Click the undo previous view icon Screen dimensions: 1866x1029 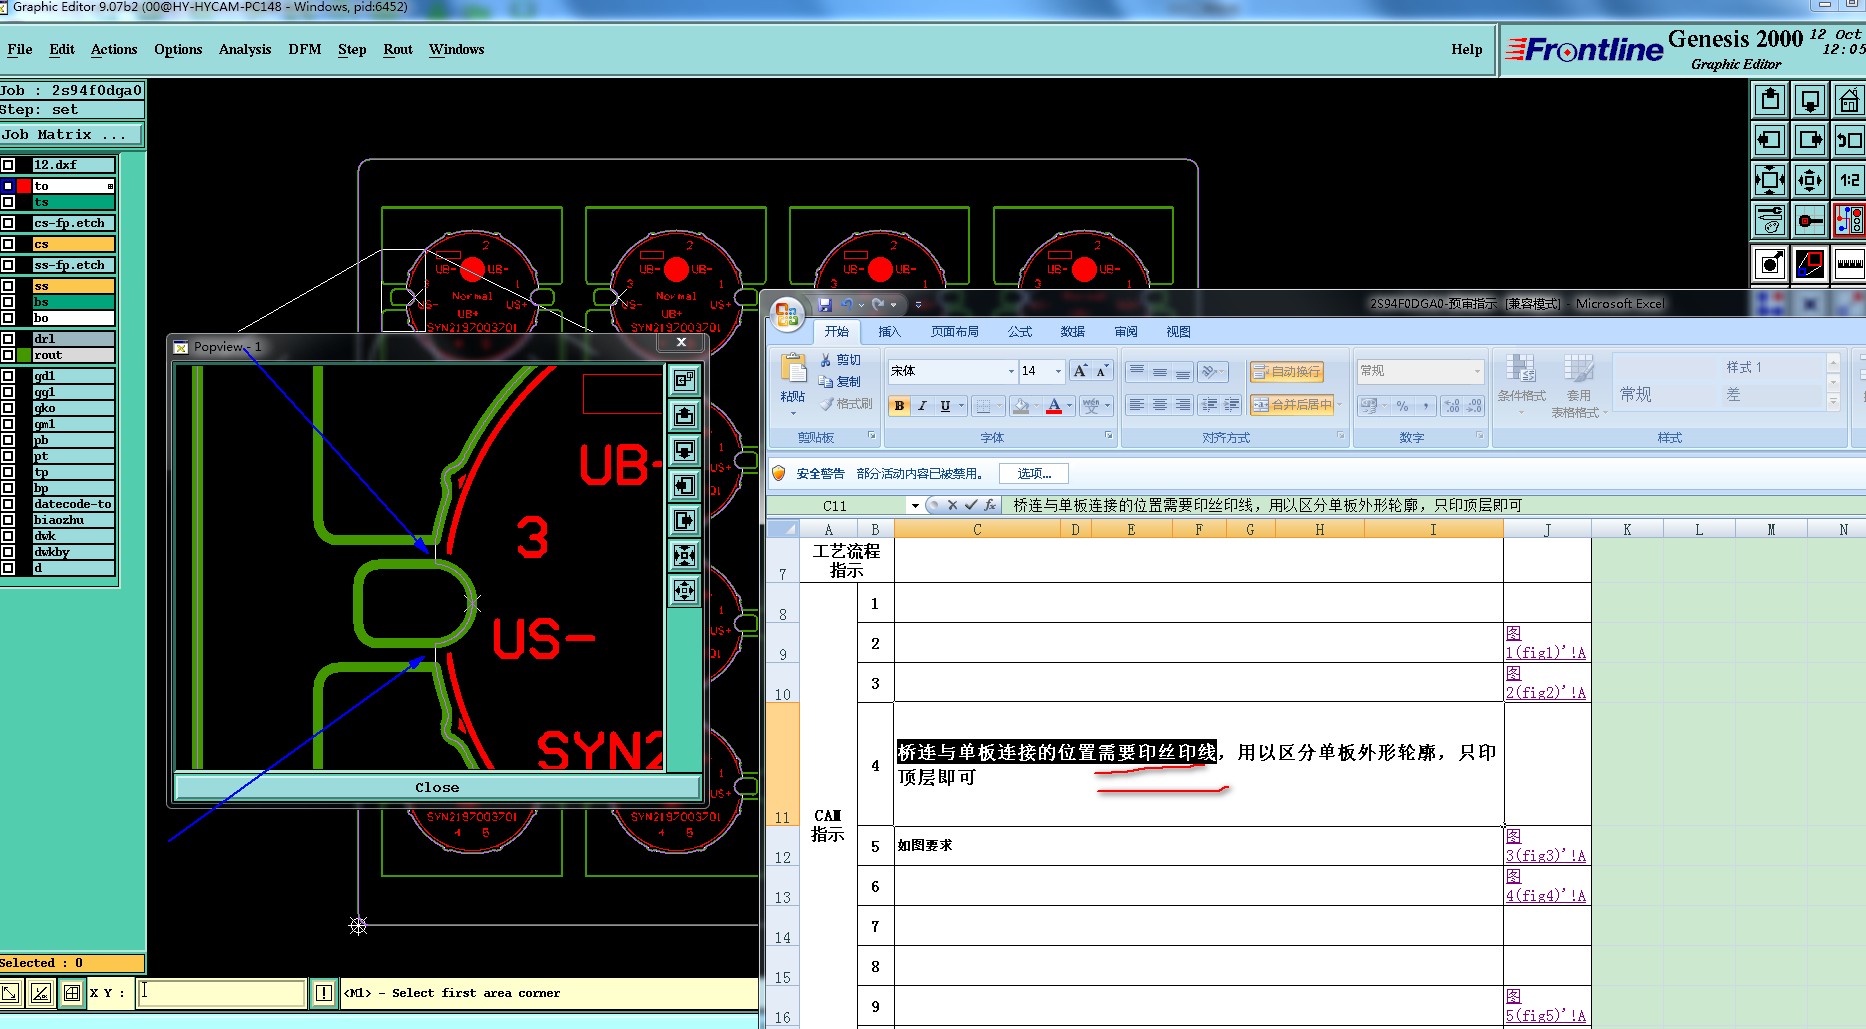1849,141
